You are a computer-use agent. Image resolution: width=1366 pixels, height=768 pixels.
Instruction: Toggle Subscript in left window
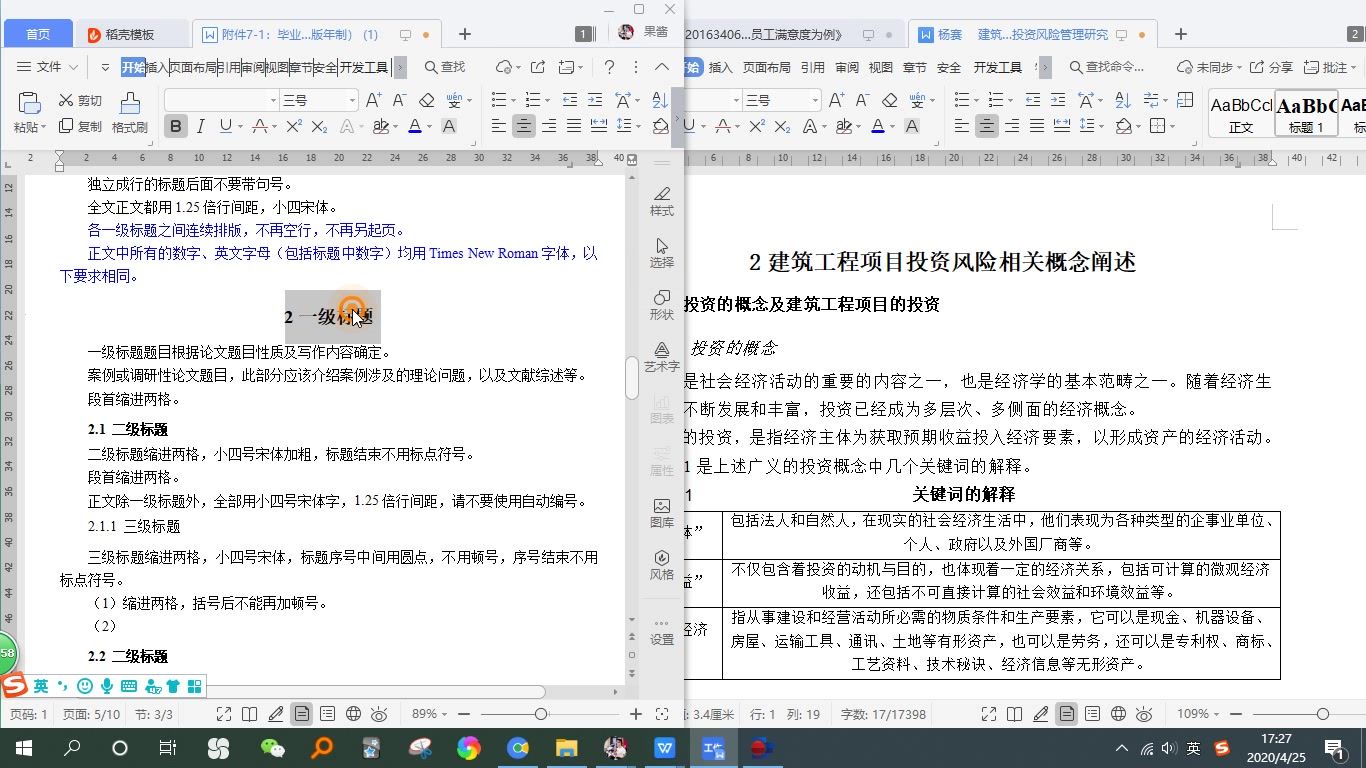(319, 126)
